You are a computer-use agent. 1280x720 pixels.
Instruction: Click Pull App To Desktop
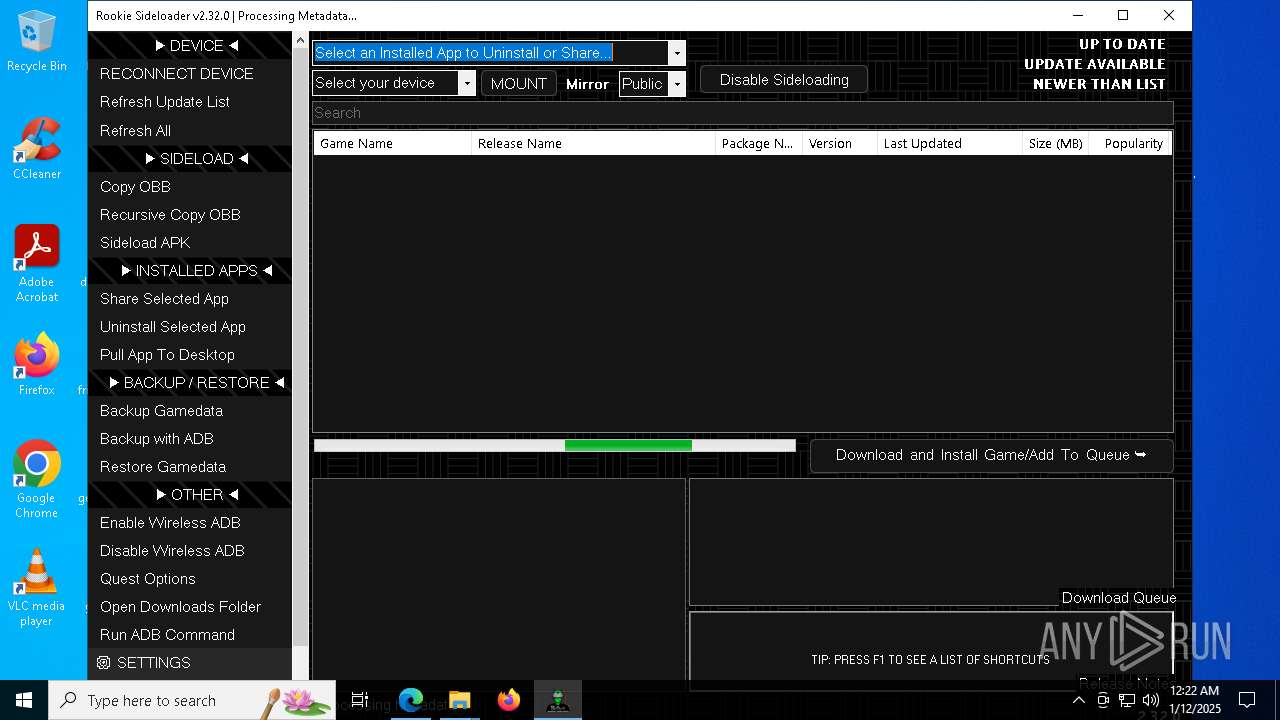[x=189, y=354]
